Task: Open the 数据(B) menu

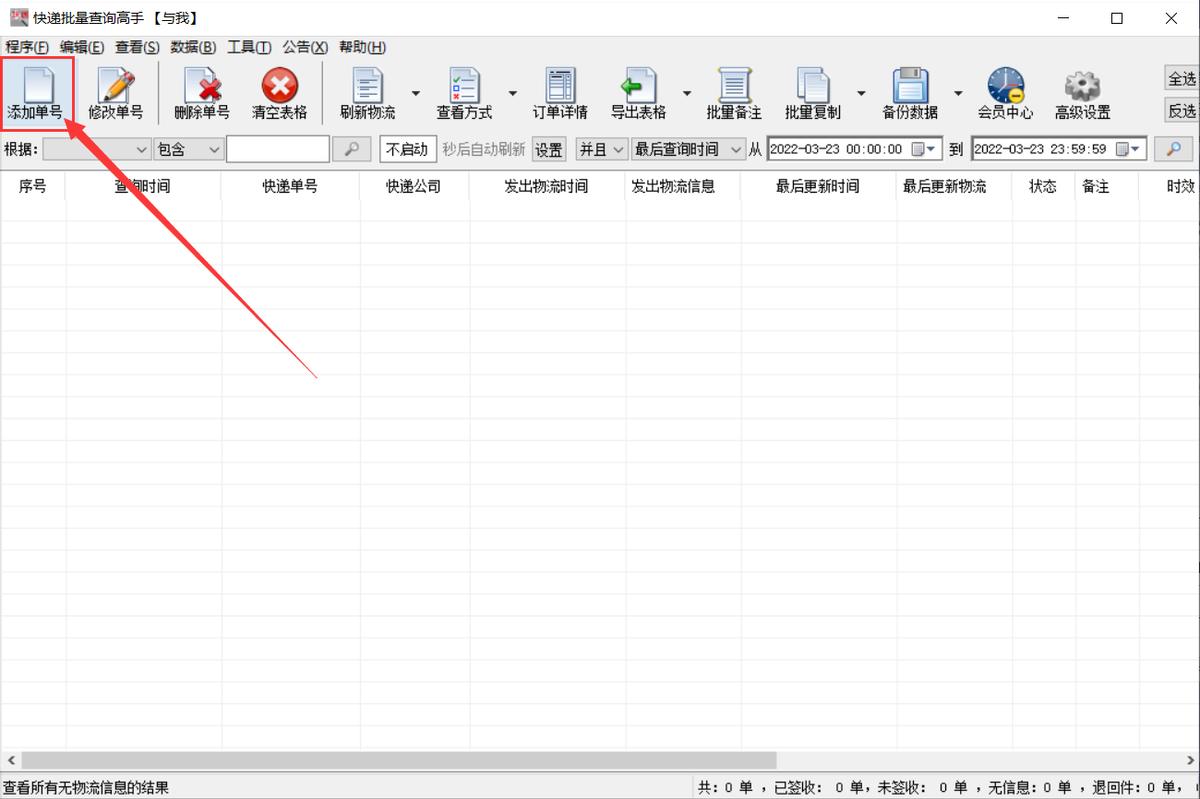Action: (x=193, y=47)
